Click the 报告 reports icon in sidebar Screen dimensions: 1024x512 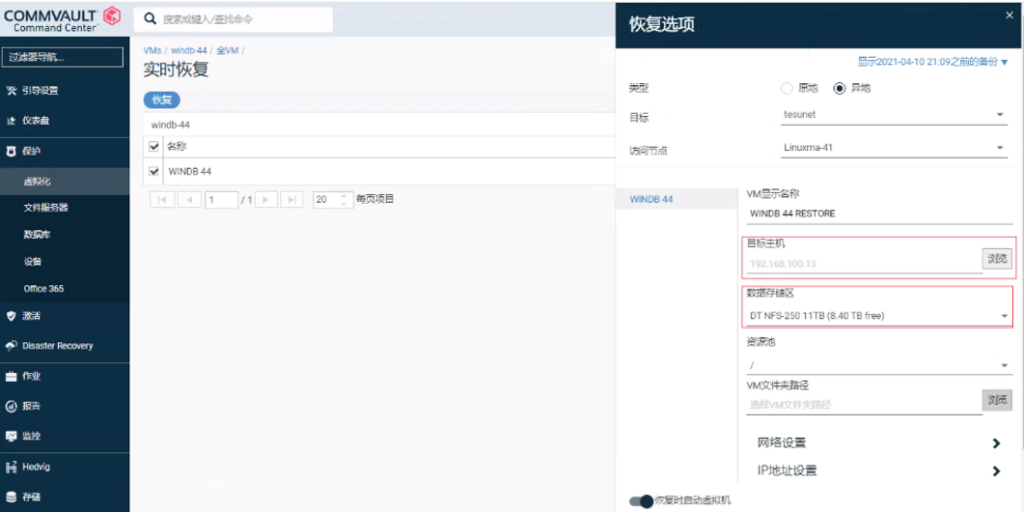(11, 406)
